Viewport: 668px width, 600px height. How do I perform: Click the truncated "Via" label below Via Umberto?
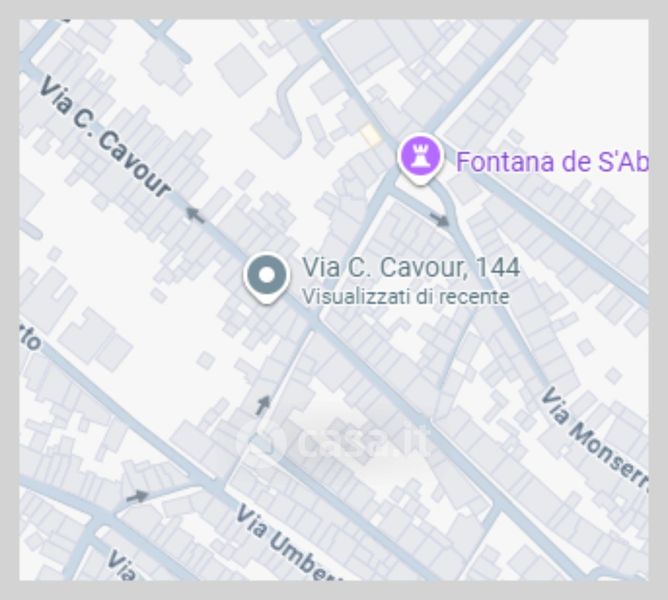[x=121, y=566]
